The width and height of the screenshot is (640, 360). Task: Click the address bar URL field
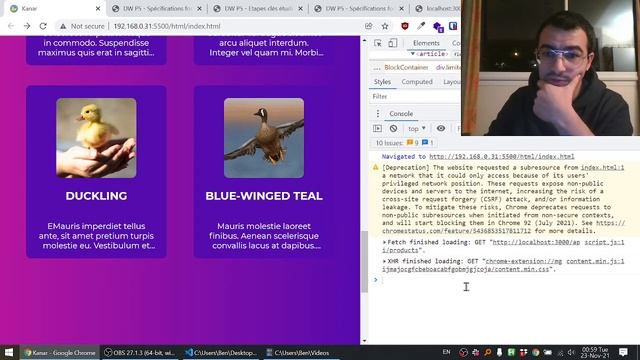pos(167,26)
